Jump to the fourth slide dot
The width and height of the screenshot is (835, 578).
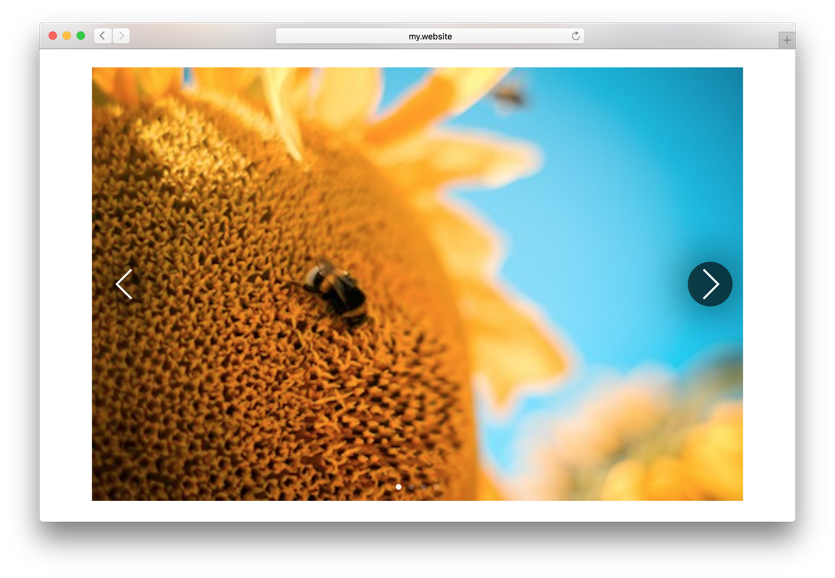coord(437,487)
